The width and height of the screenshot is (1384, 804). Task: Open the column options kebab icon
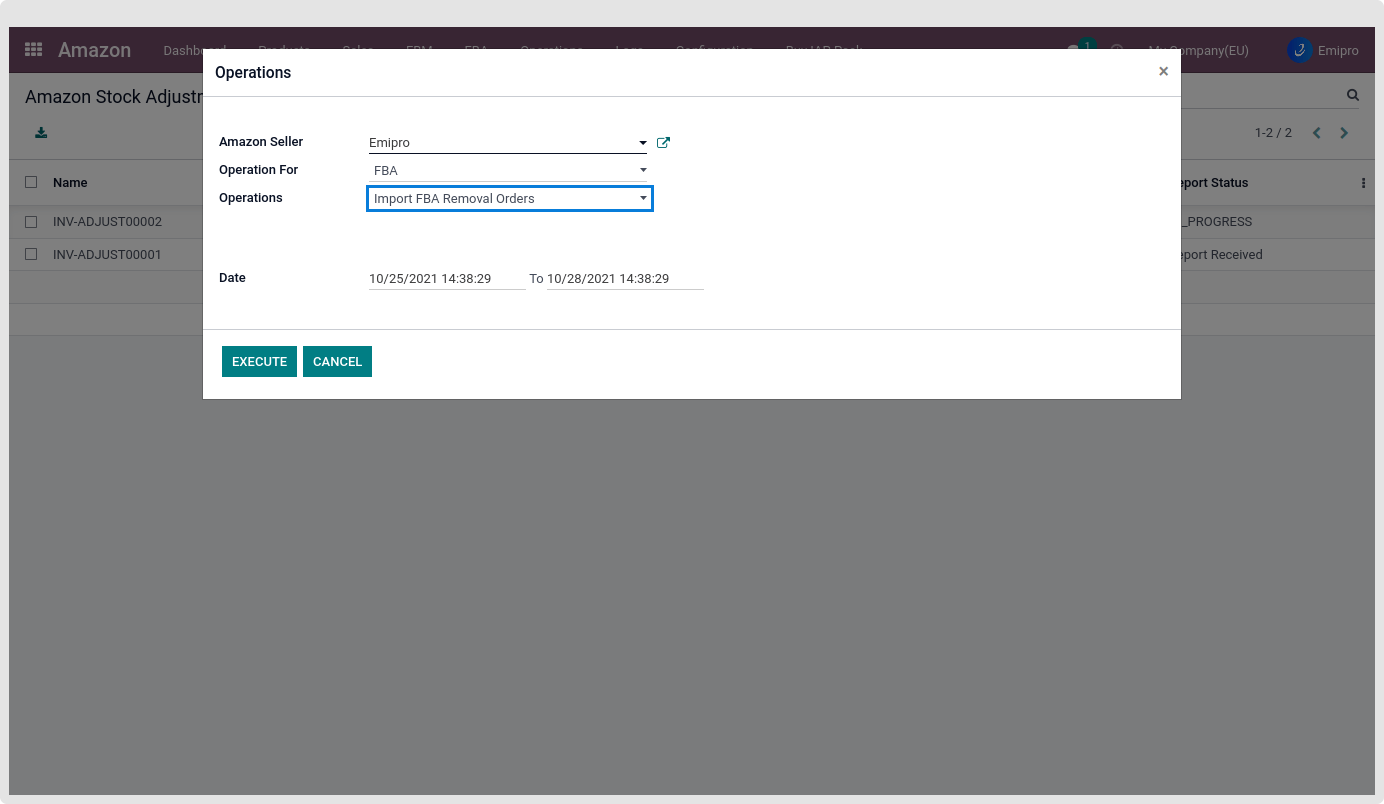(x=1363, y=183)
